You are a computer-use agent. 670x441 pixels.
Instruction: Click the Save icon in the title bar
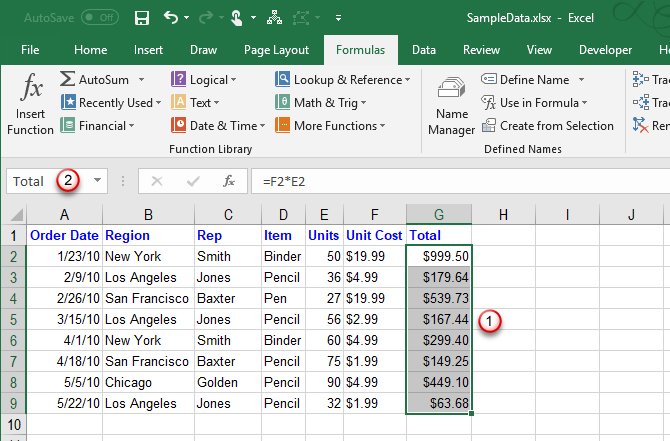[x=142, y=18]
